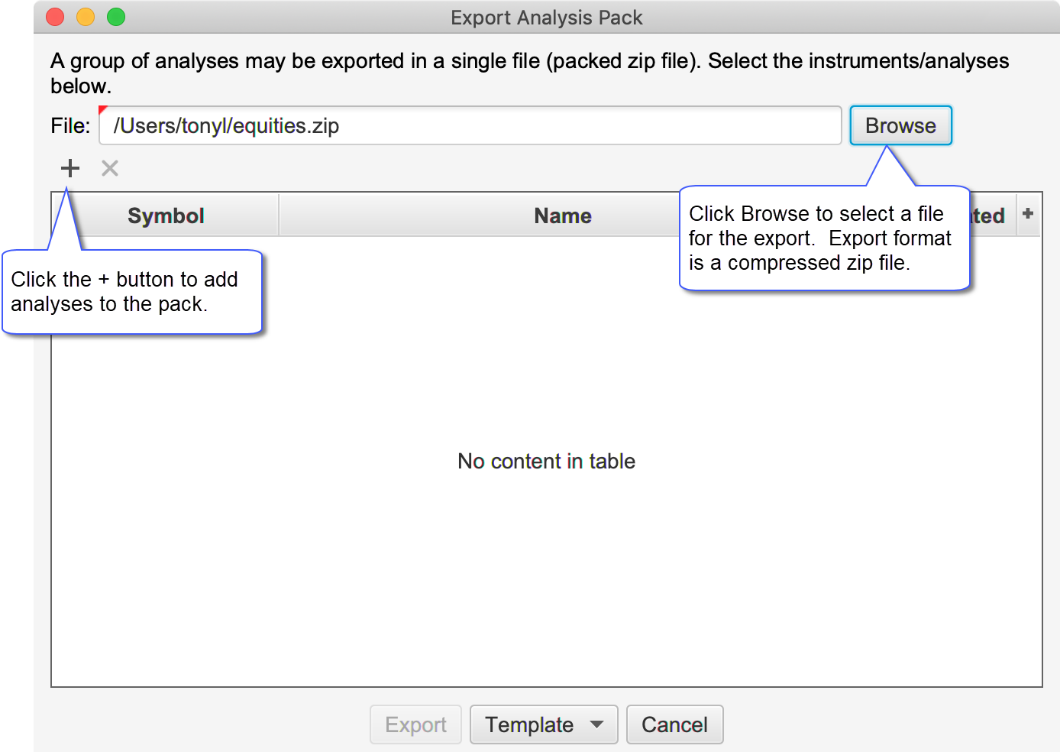The height and width of the screenshot is (752, 1060).
Task: Click the red corner marker on File field
Action: pyautogui.click(x=103, y=110)
